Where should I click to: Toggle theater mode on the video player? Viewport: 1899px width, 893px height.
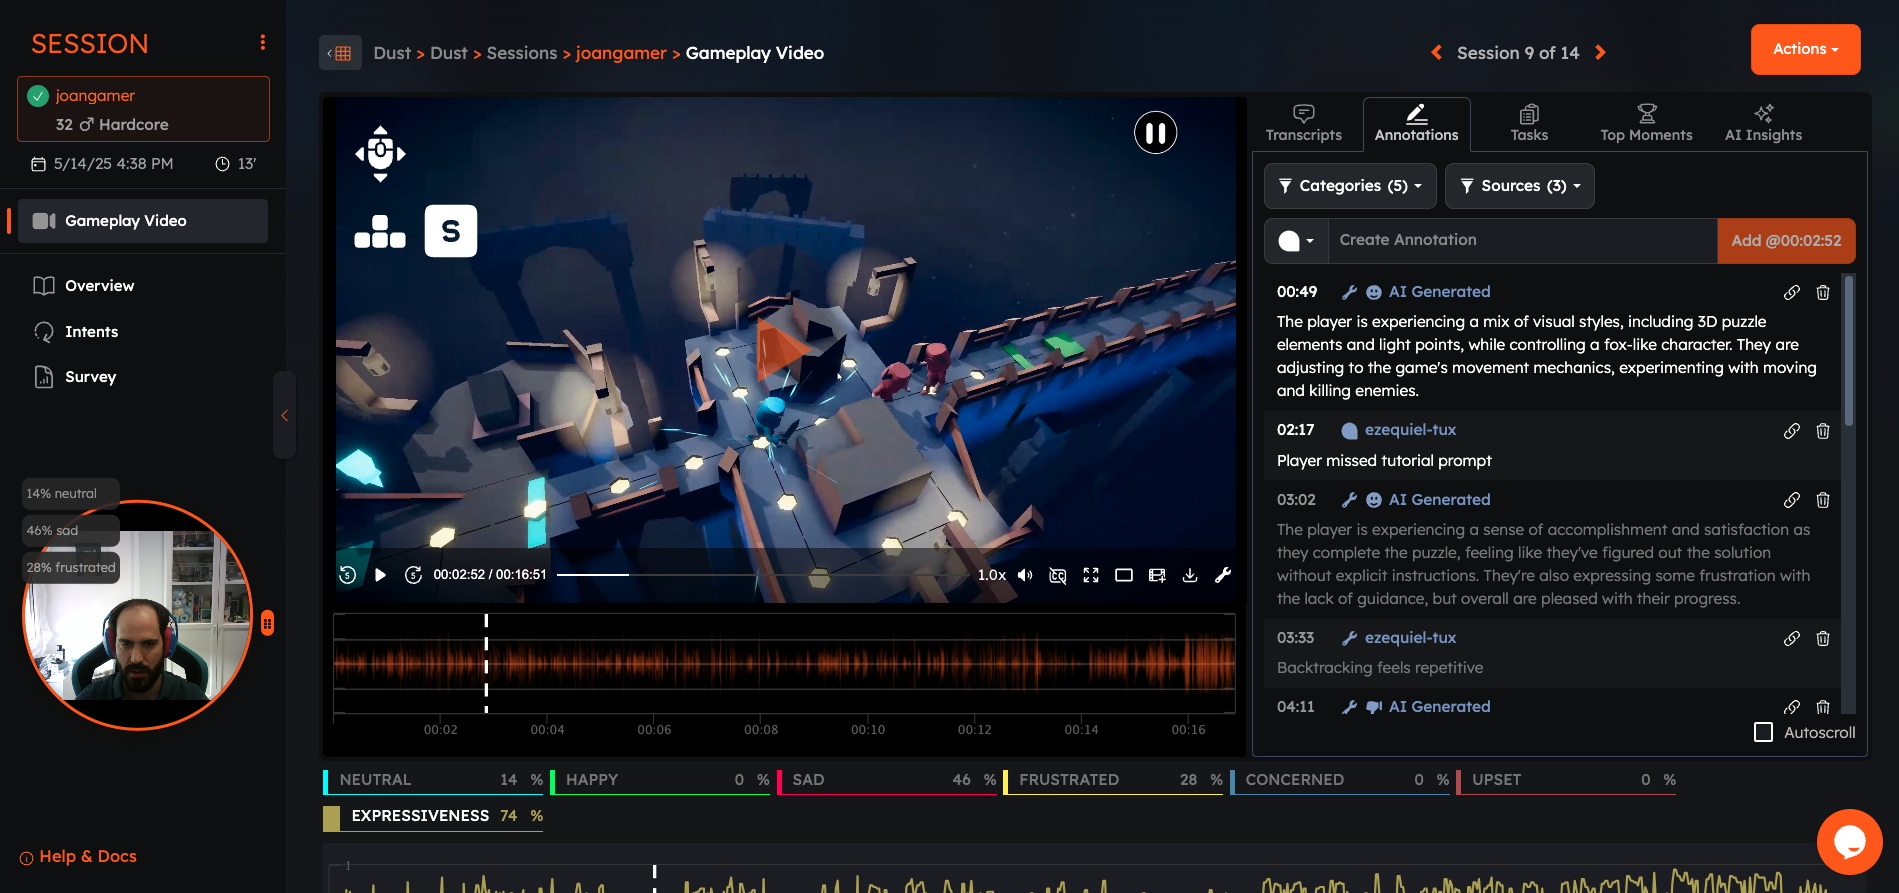pyautogui.click(x=1124, y=575)
